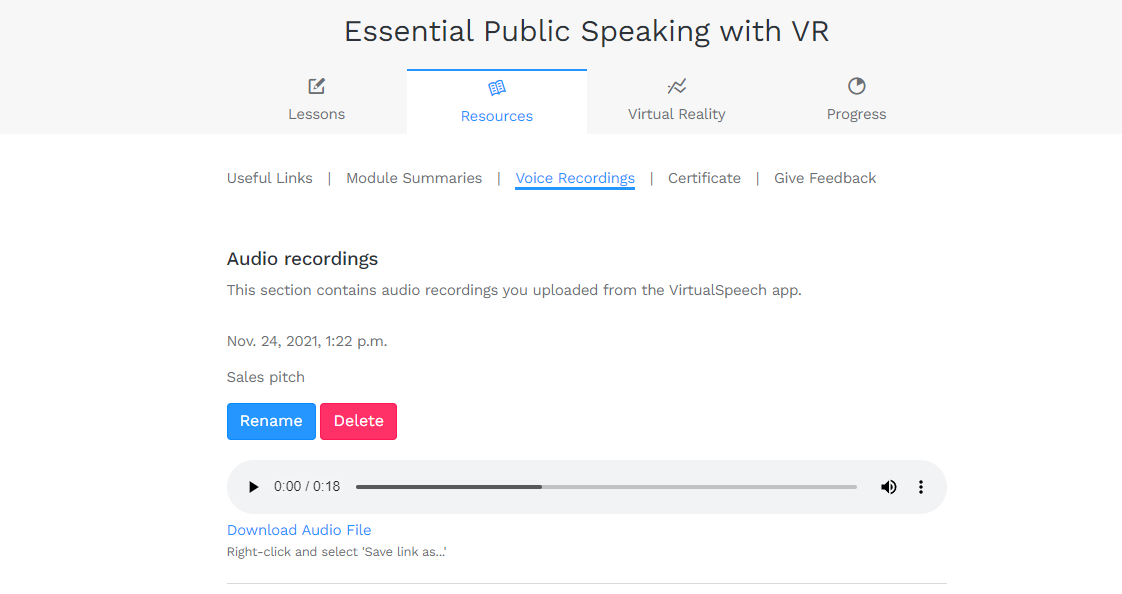Image resolution: width=1122 pixels, height=594 pixels.
Task: Go to the Progress tab
Action: coord(857,102)
